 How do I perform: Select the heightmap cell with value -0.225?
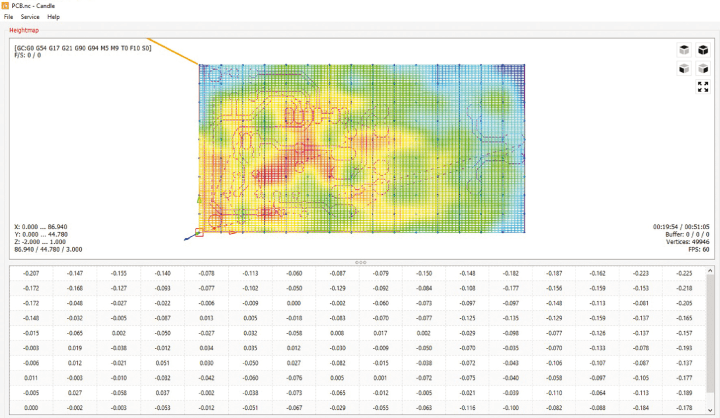coord(684,273)
